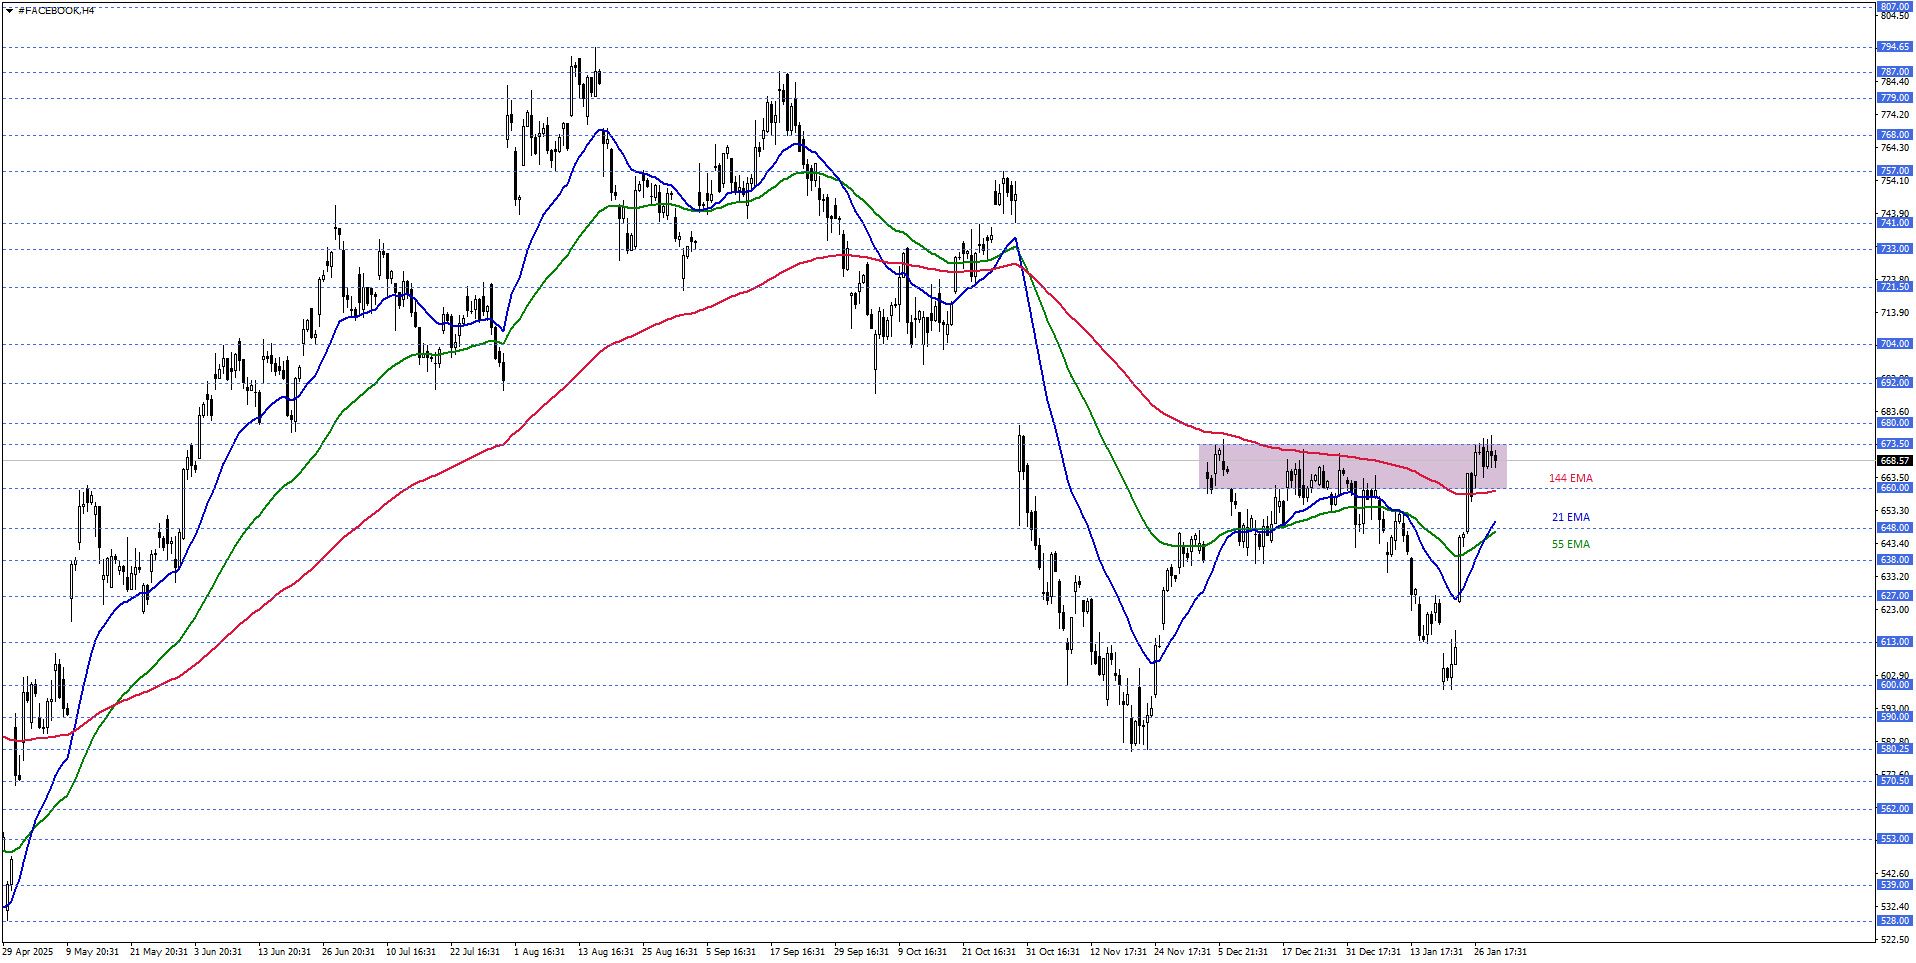Select the 580.25 price level label
This screenshot has width=1916, height=963.
click(1894, 749)
